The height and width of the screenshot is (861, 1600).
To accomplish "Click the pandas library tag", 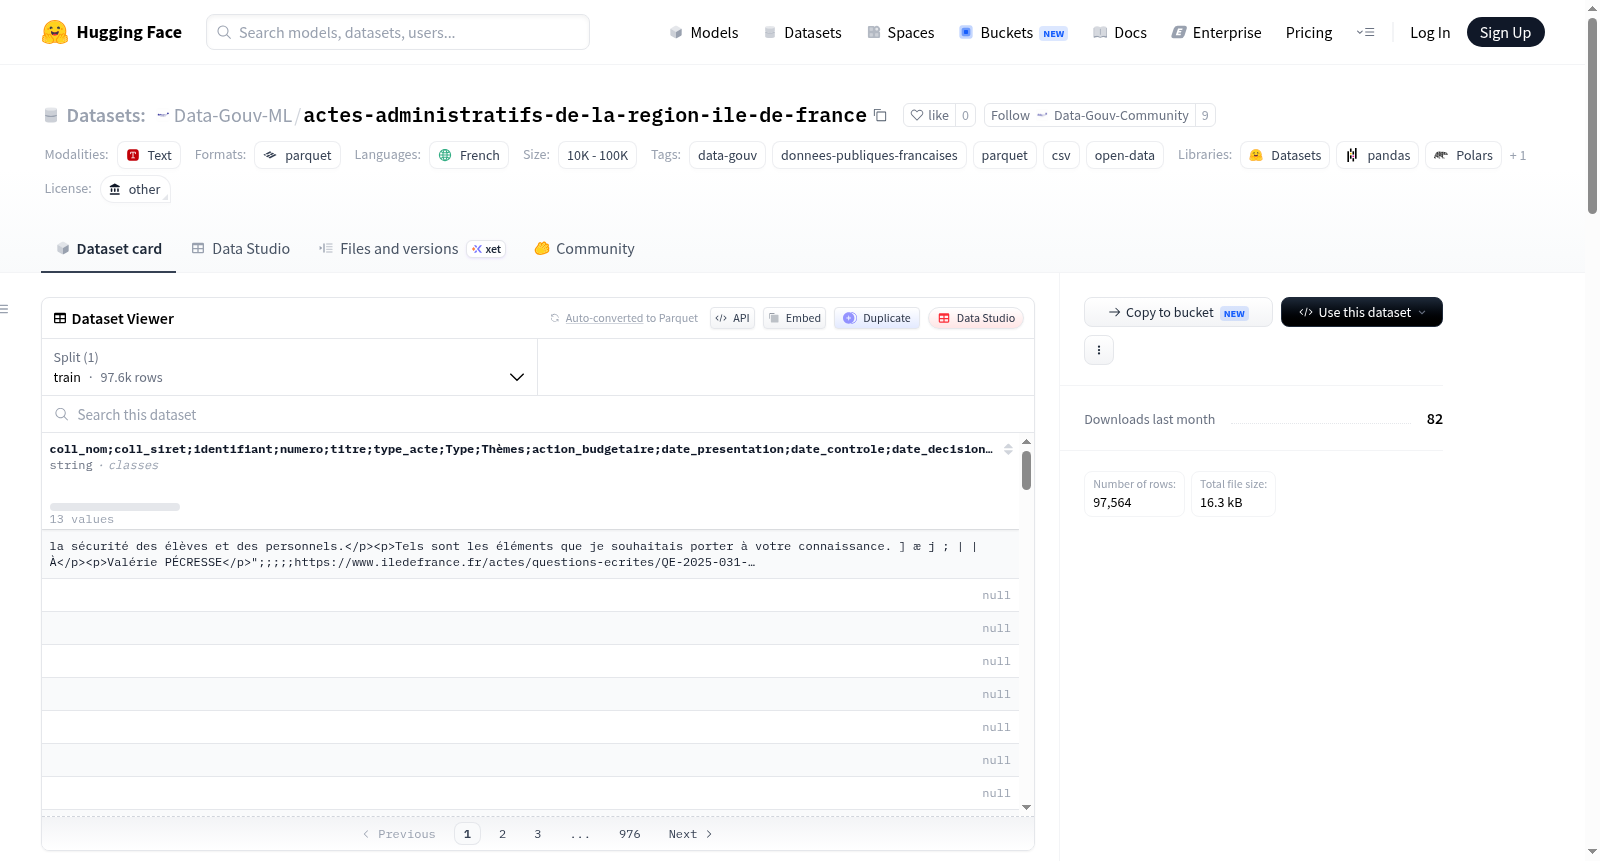I will pos(1377,155).
